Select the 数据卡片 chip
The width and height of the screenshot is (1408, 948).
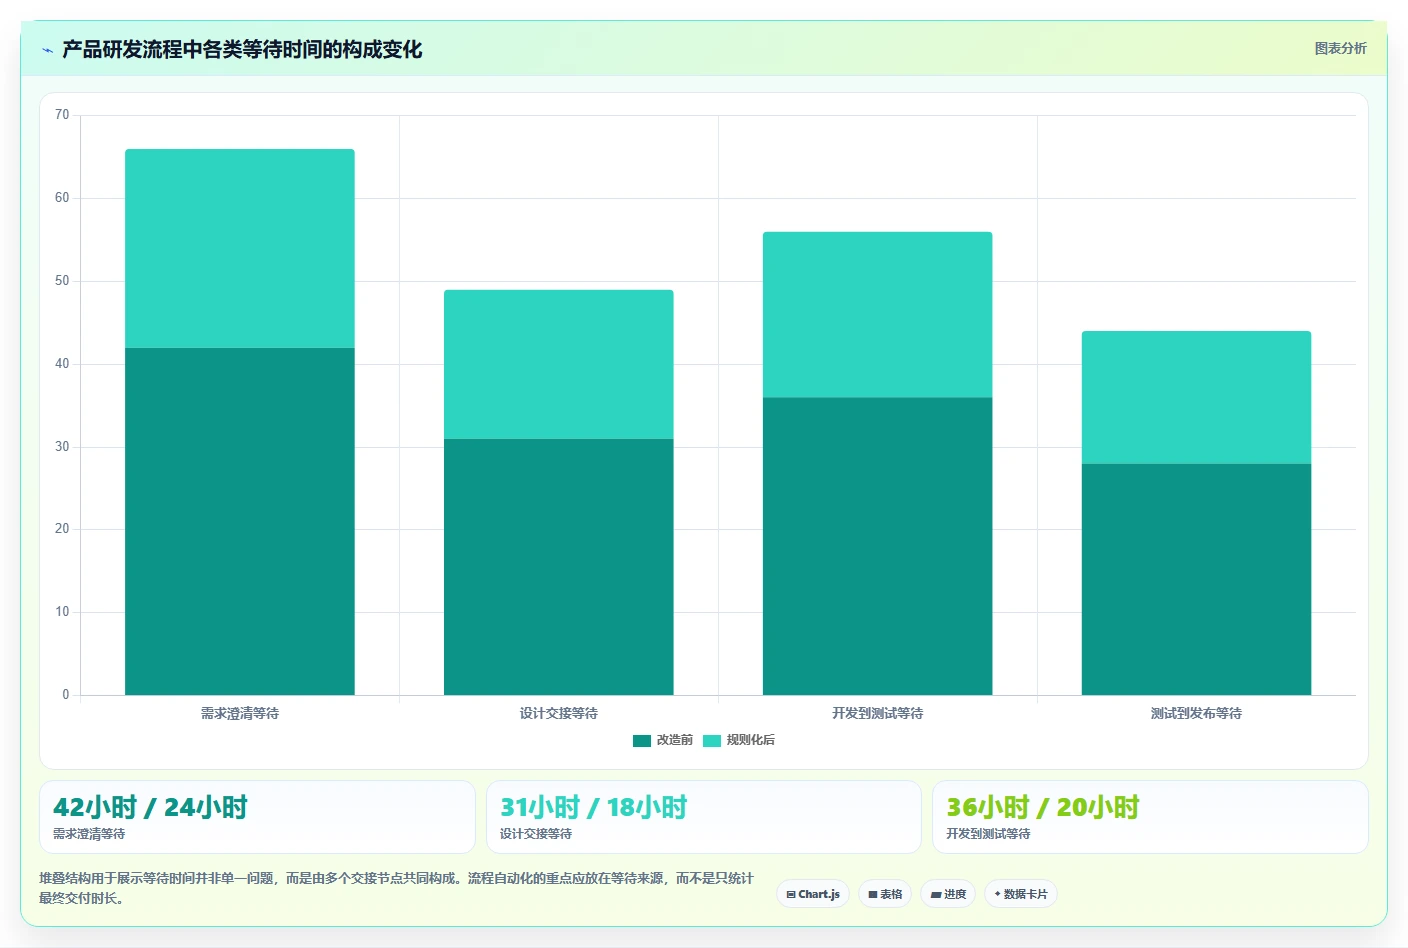pos(1021,894)
